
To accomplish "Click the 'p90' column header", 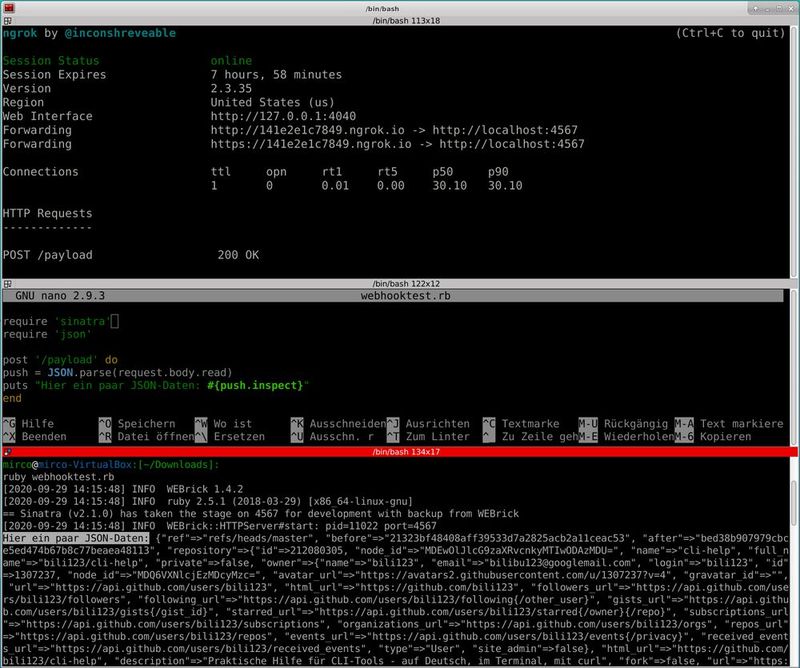I will click(x=498, y=172).
